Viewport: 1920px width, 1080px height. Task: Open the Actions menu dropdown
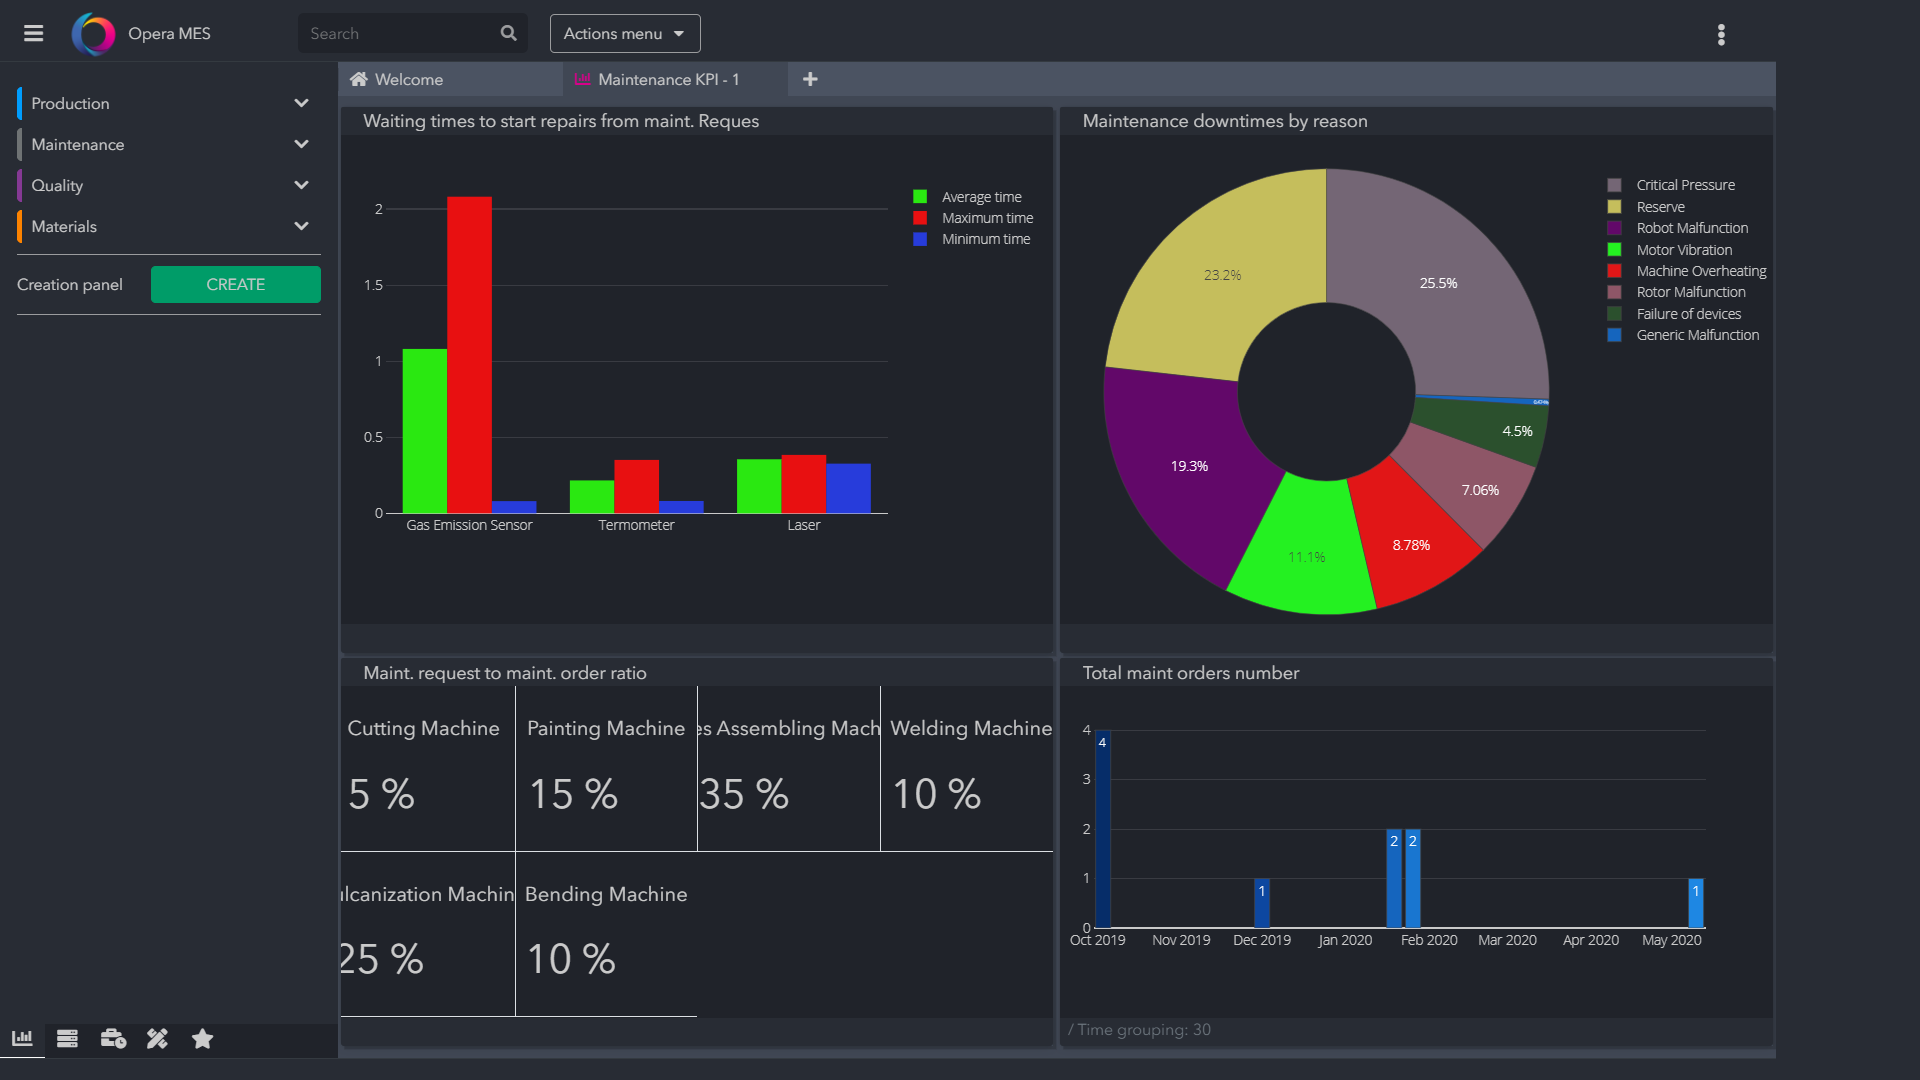tap(625, 33)
